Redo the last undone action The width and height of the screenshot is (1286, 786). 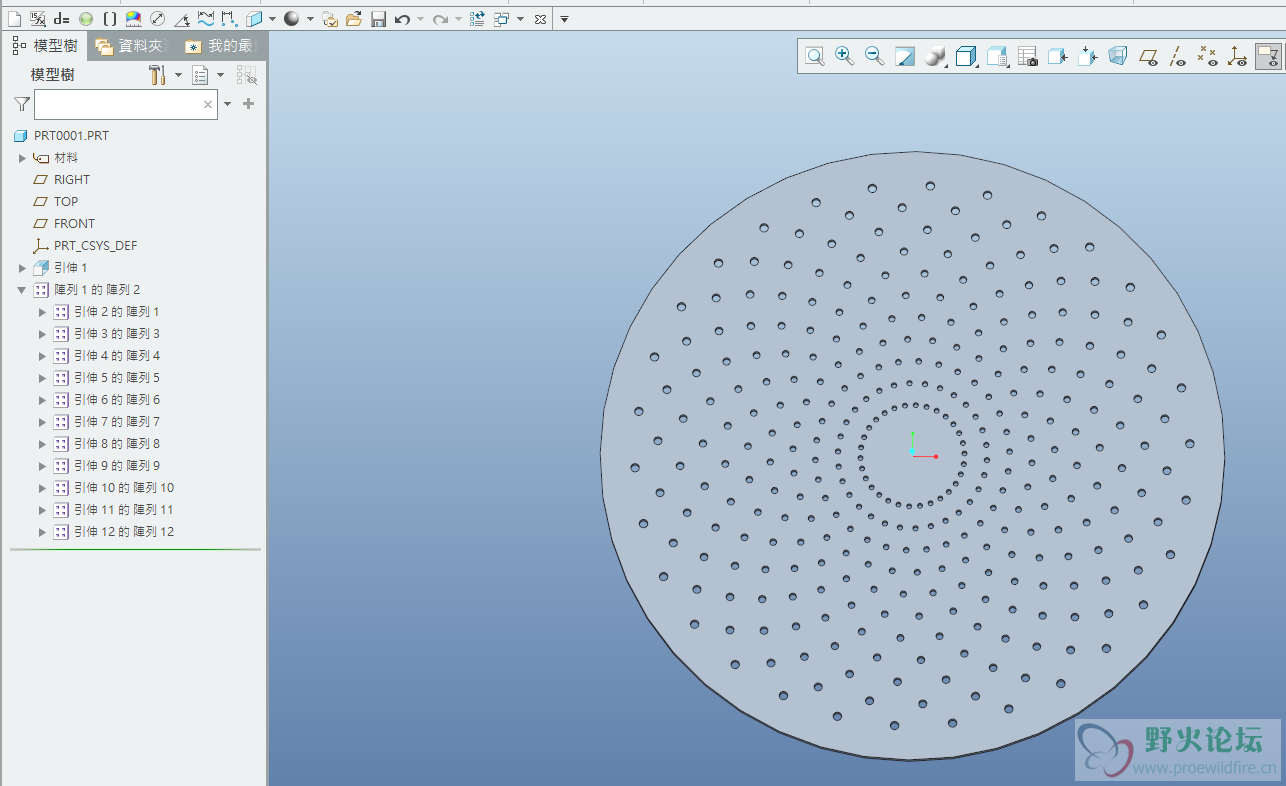click(x=440, y=19)
